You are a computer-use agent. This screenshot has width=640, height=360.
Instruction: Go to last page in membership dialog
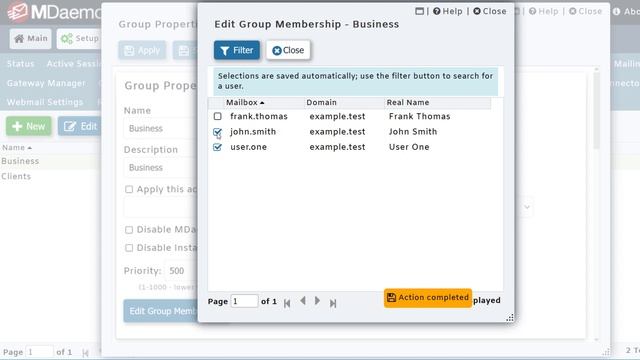pos(333,303)
